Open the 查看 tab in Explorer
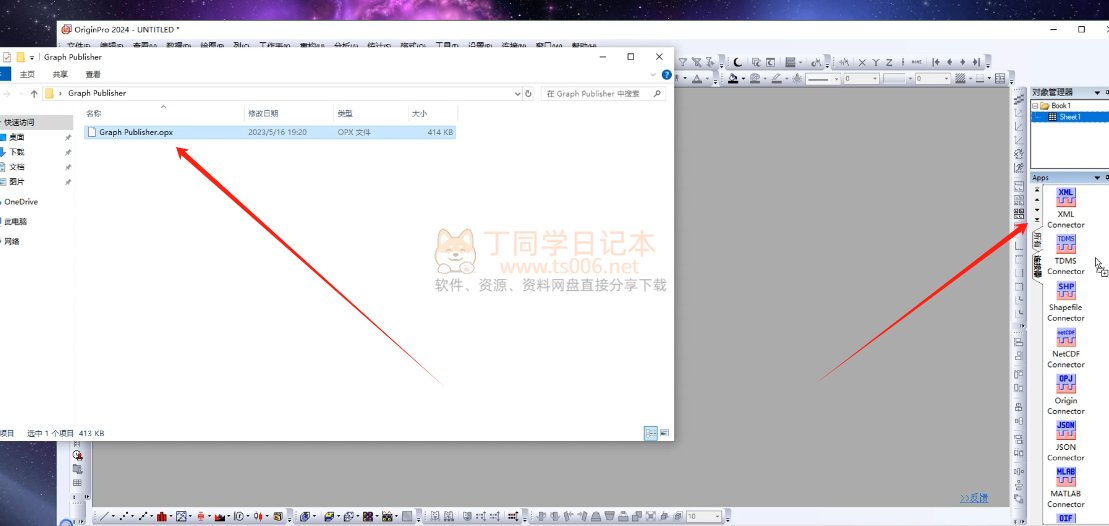 pos(93,74)
